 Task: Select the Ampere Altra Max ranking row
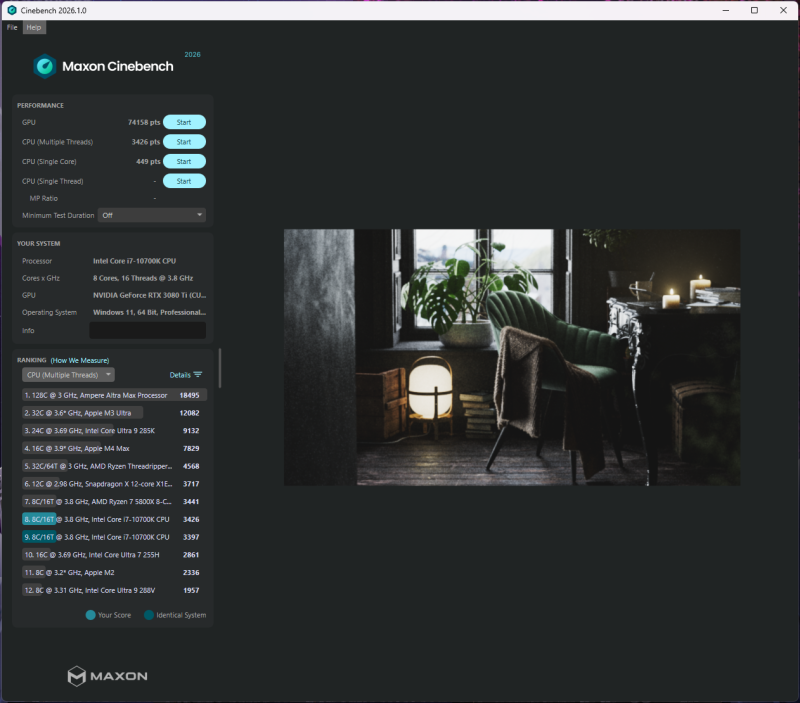click(114, 395)
